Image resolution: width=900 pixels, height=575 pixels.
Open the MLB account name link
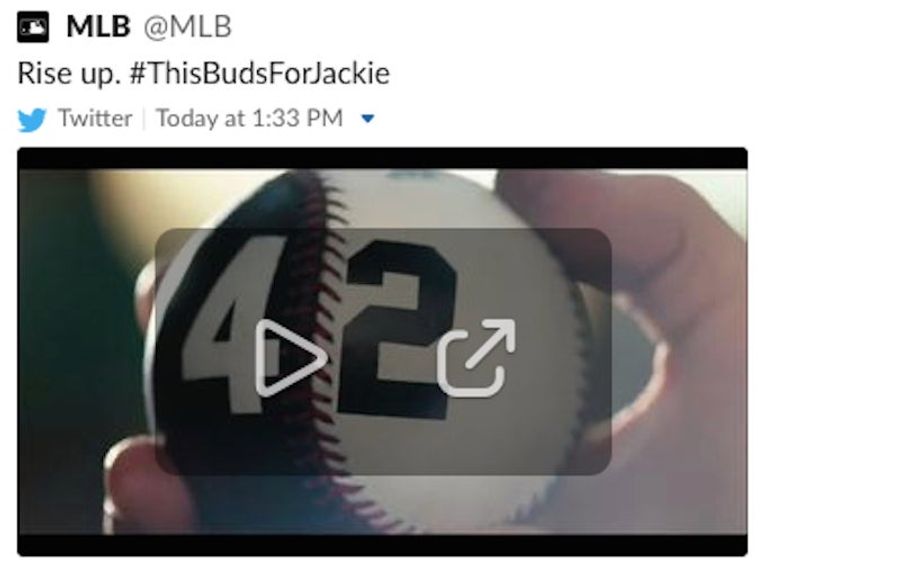[x=98, y=26]
